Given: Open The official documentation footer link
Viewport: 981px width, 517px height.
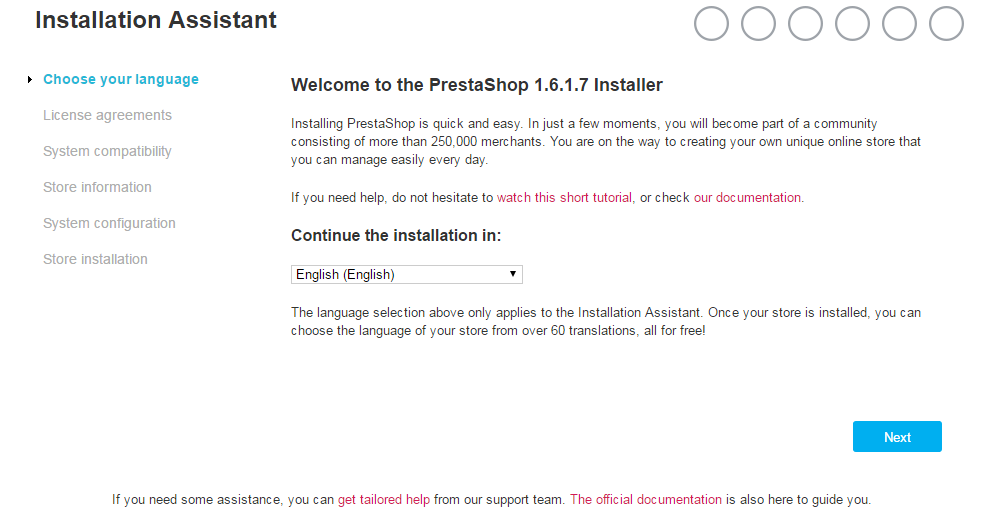Looking at the screenshot, I should pos(646,499).
